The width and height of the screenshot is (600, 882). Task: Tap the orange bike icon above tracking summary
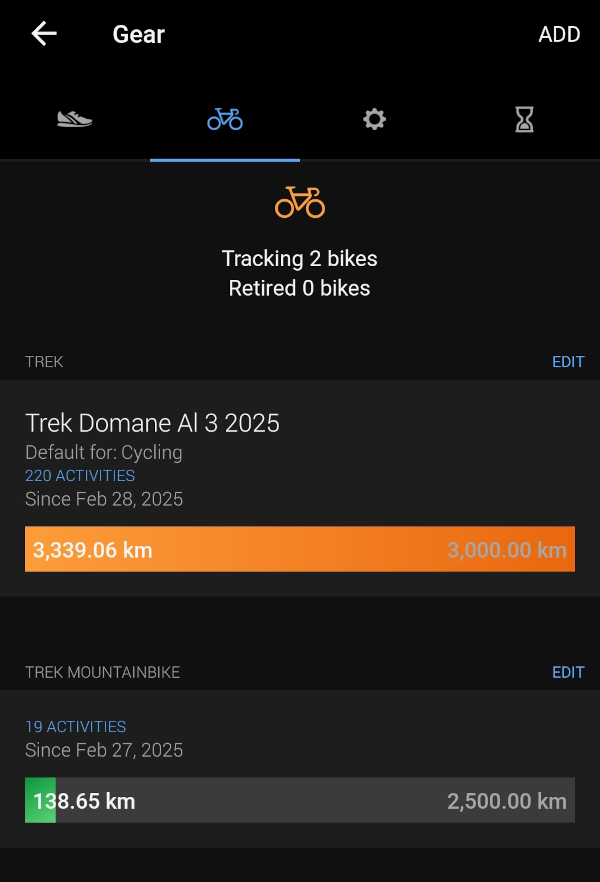[x=299, y=203]
